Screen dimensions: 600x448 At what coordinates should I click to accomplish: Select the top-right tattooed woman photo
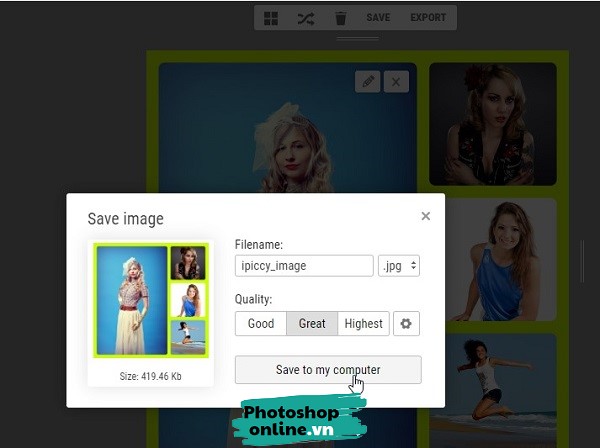[x=493, y=123]
